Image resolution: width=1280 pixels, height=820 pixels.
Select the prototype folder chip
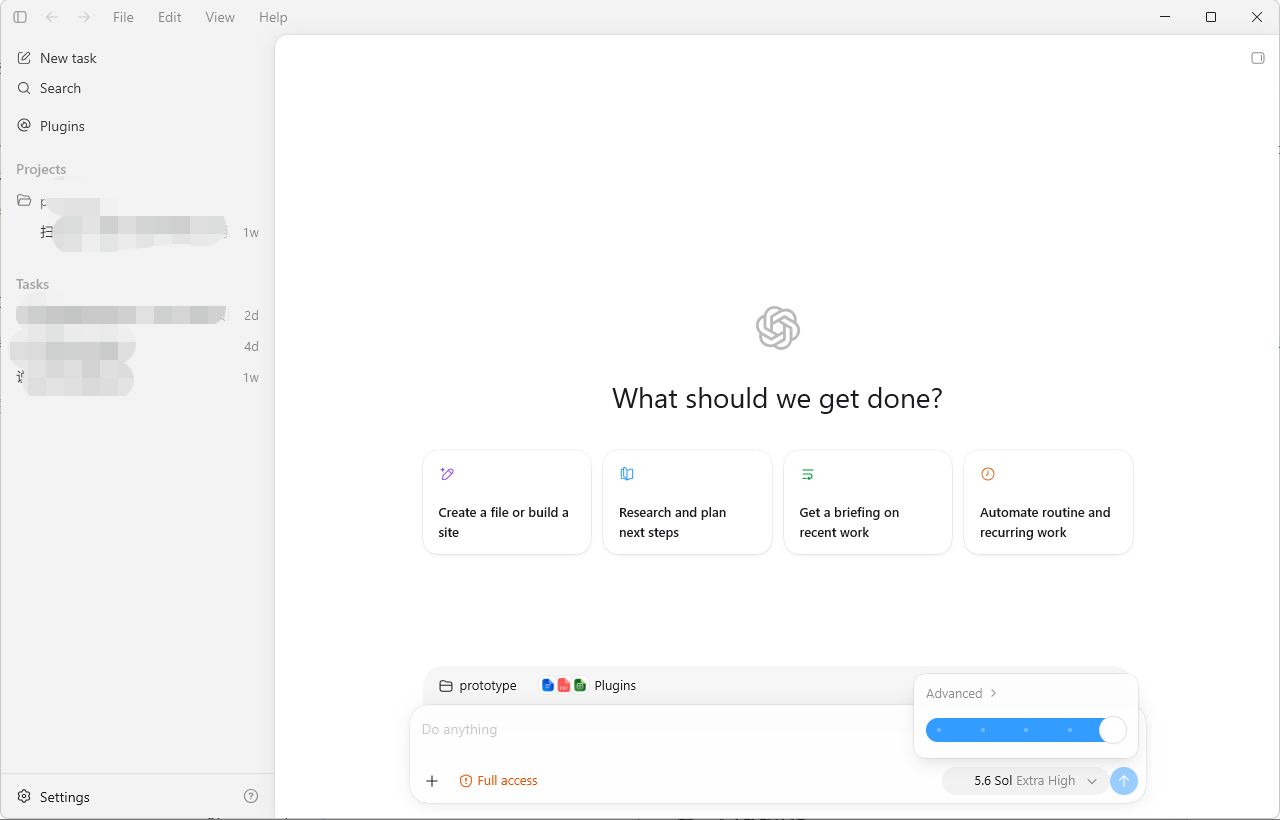(478, 686)
